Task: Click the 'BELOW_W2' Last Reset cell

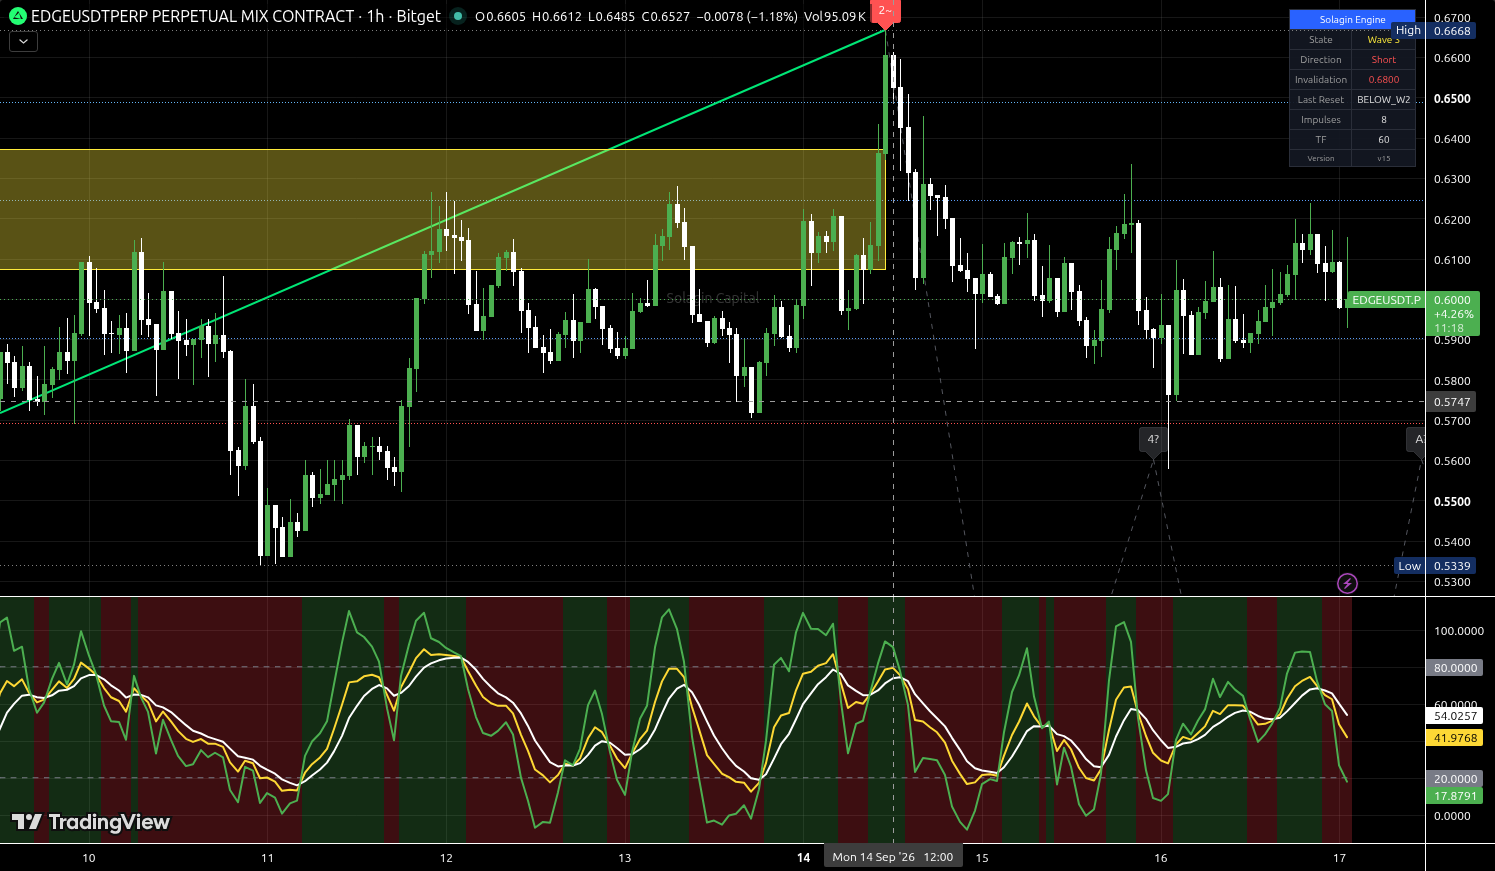Action: point(1384,100)
